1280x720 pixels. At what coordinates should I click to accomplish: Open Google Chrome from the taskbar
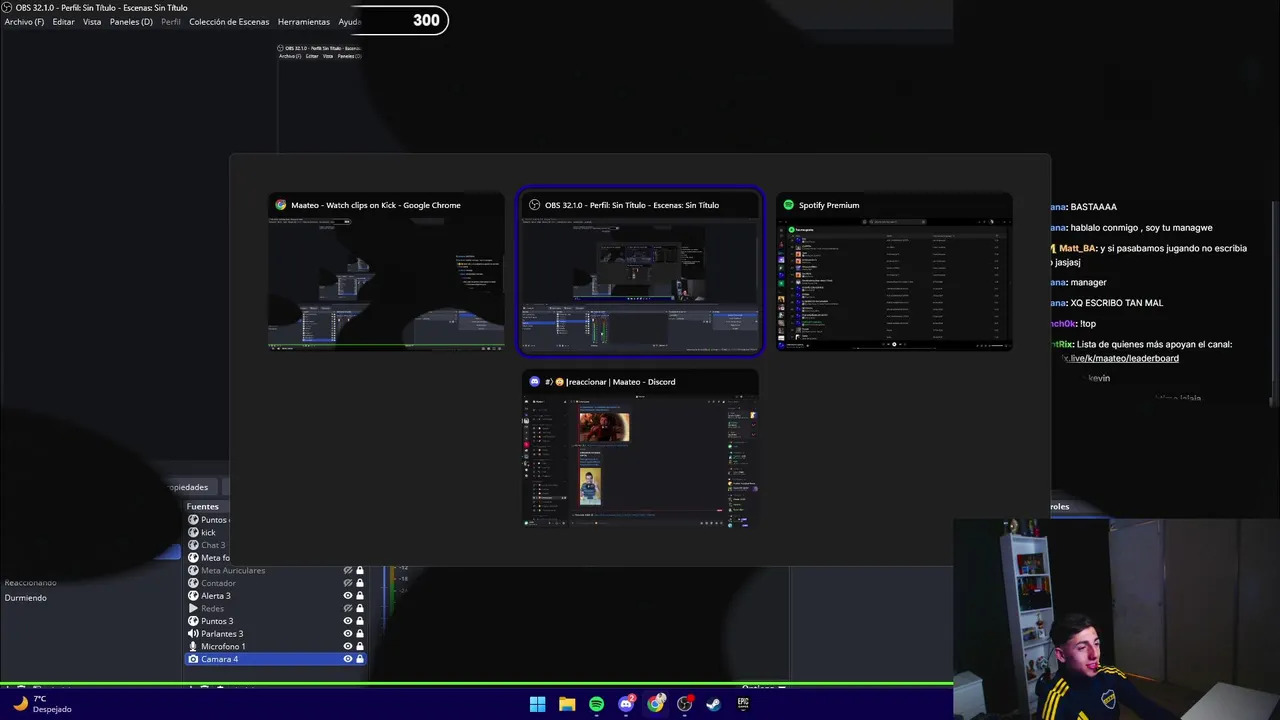pos(655,704)
